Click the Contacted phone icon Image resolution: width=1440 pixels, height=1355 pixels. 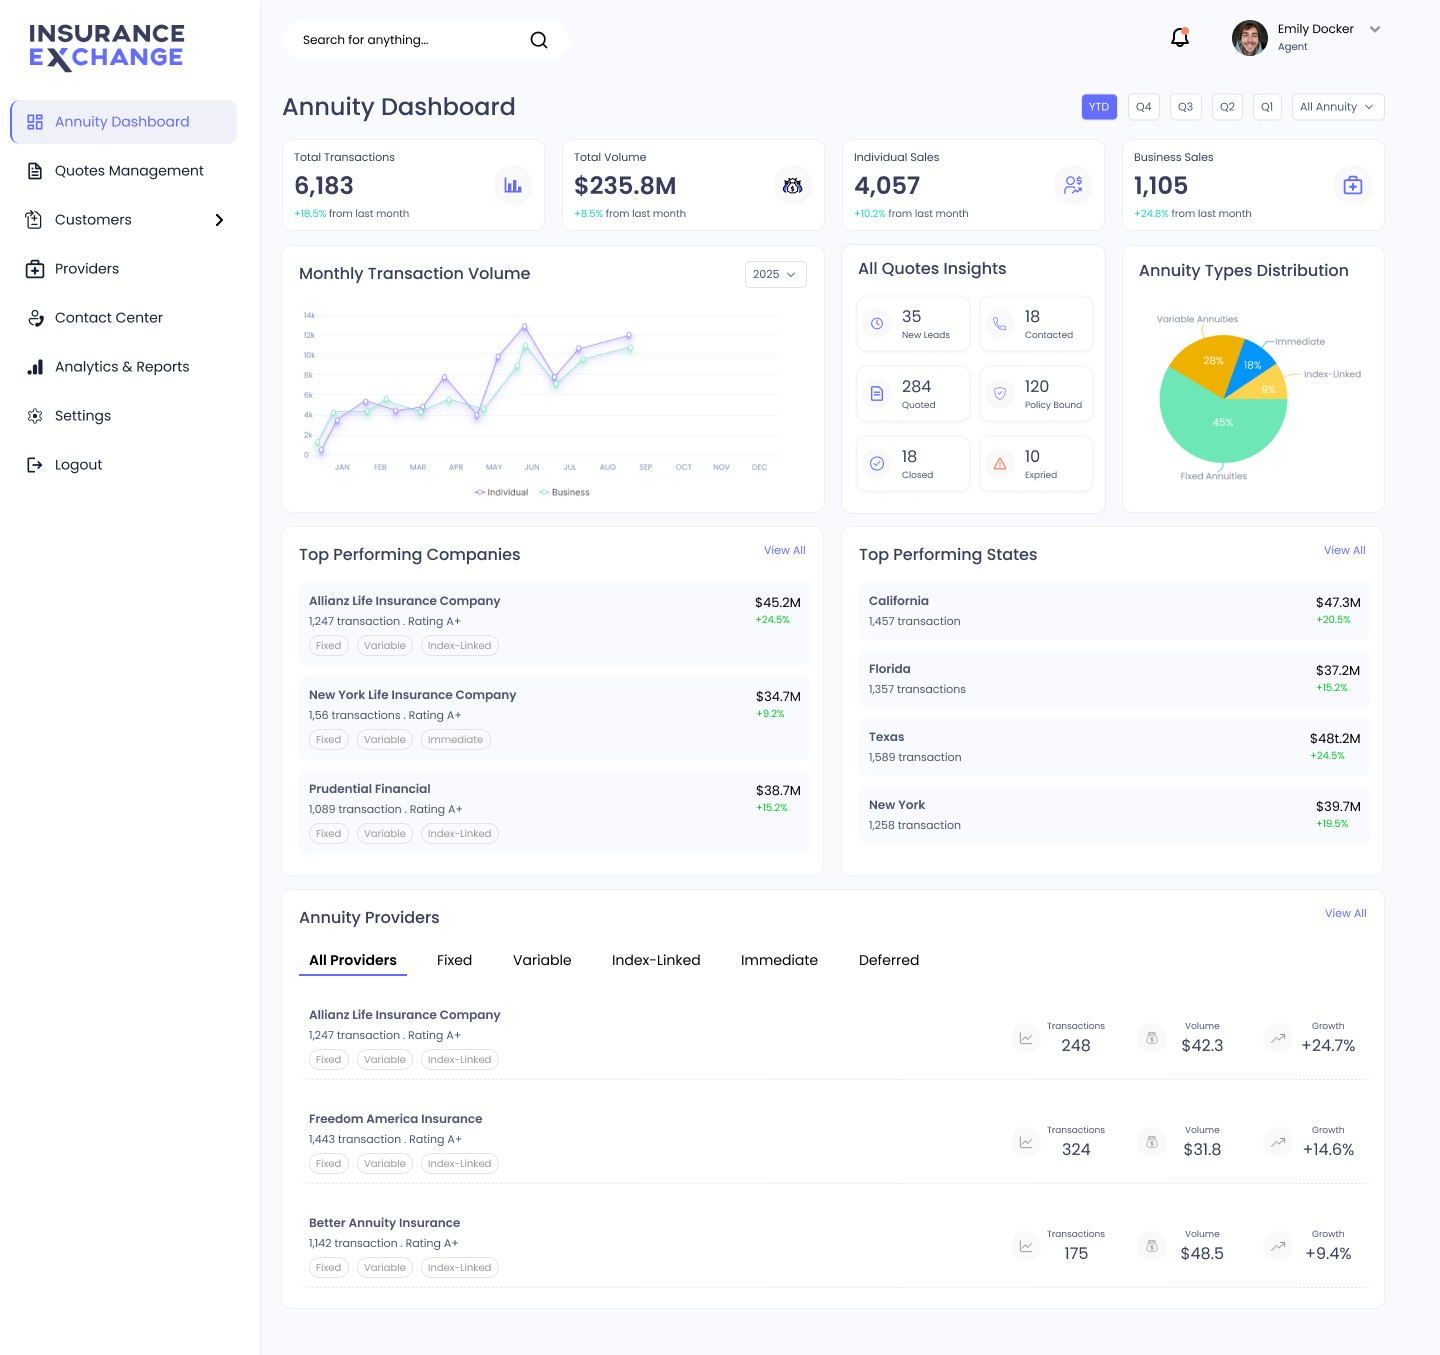(x=1000, y=324)
